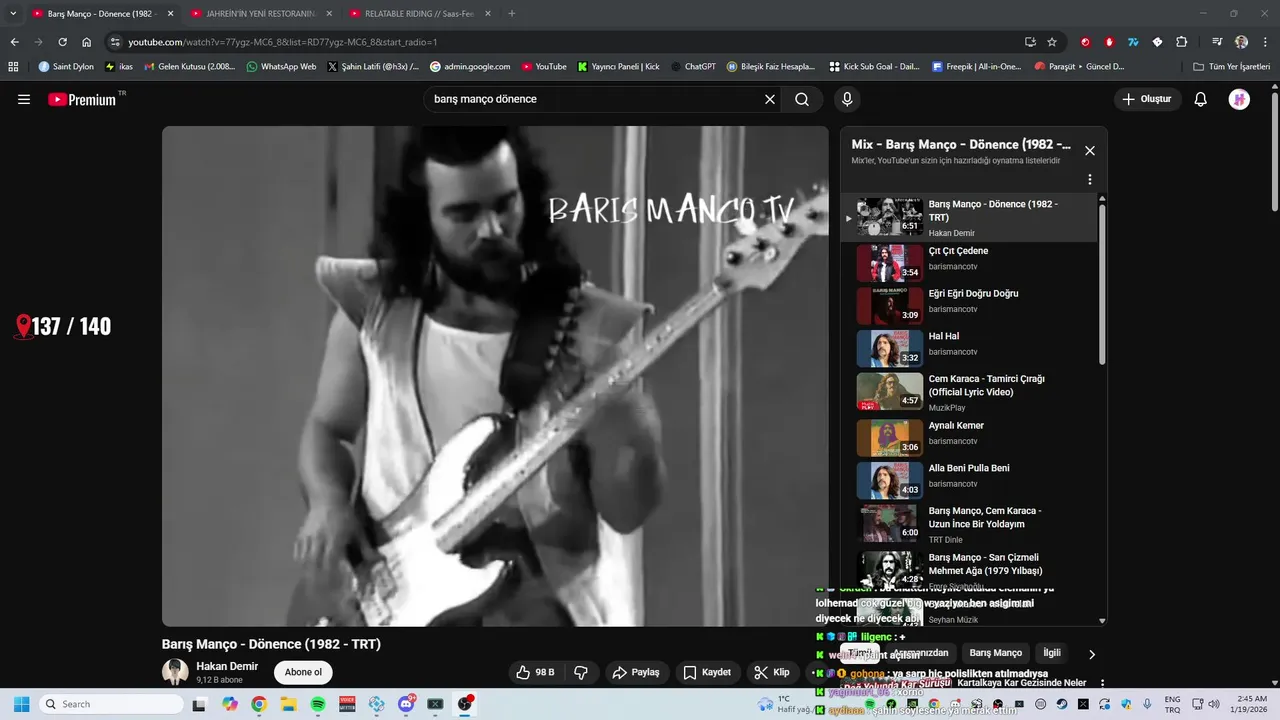Save the video with Kaydet
This screenshot has width=1280, height=720.
point(707,672)
